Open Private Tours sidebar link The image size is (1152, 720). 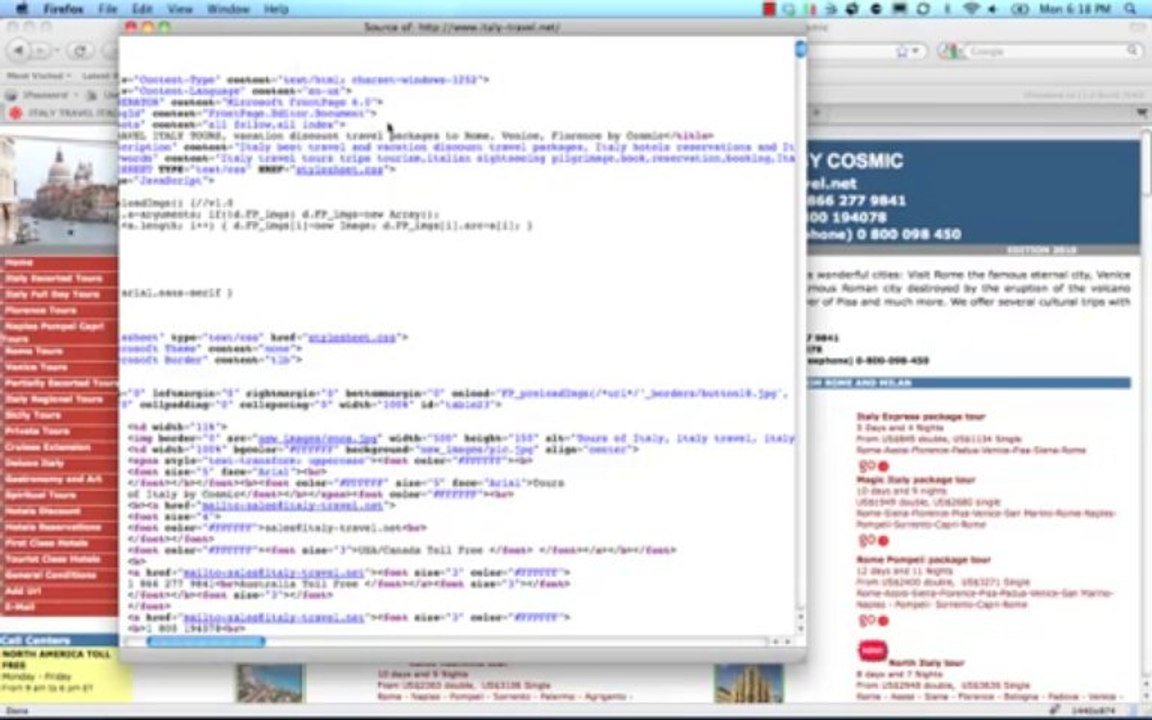(x=37, y=431)
